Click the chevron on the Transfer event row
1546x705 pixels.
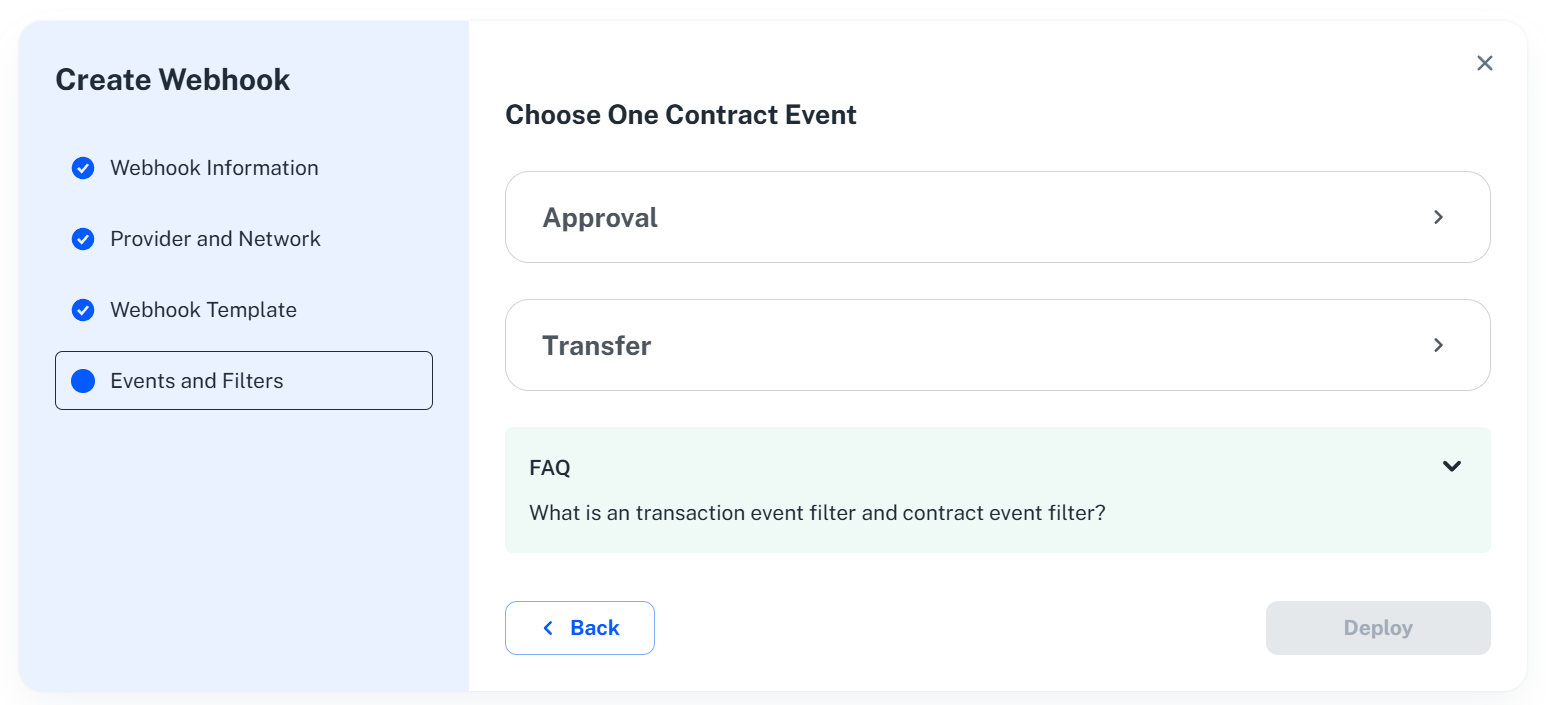tap(1438, 345)
